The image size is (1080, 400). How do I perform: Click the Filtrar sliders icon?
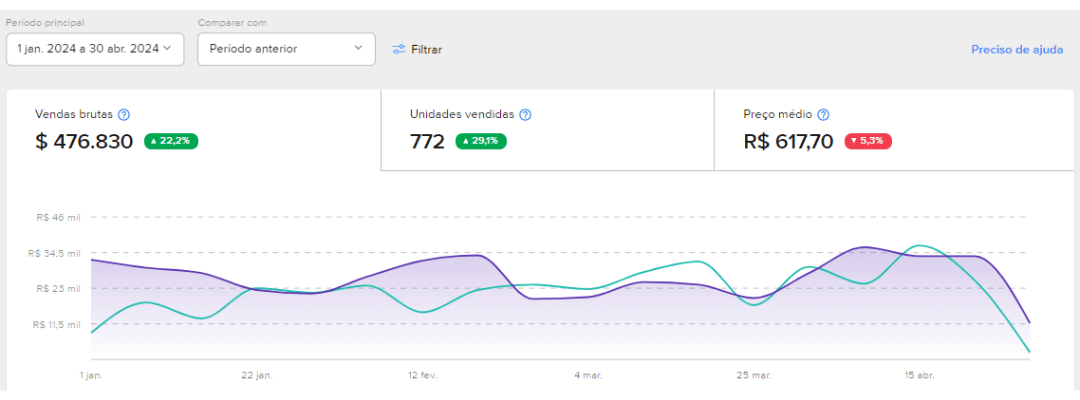[x=398, y=50]
